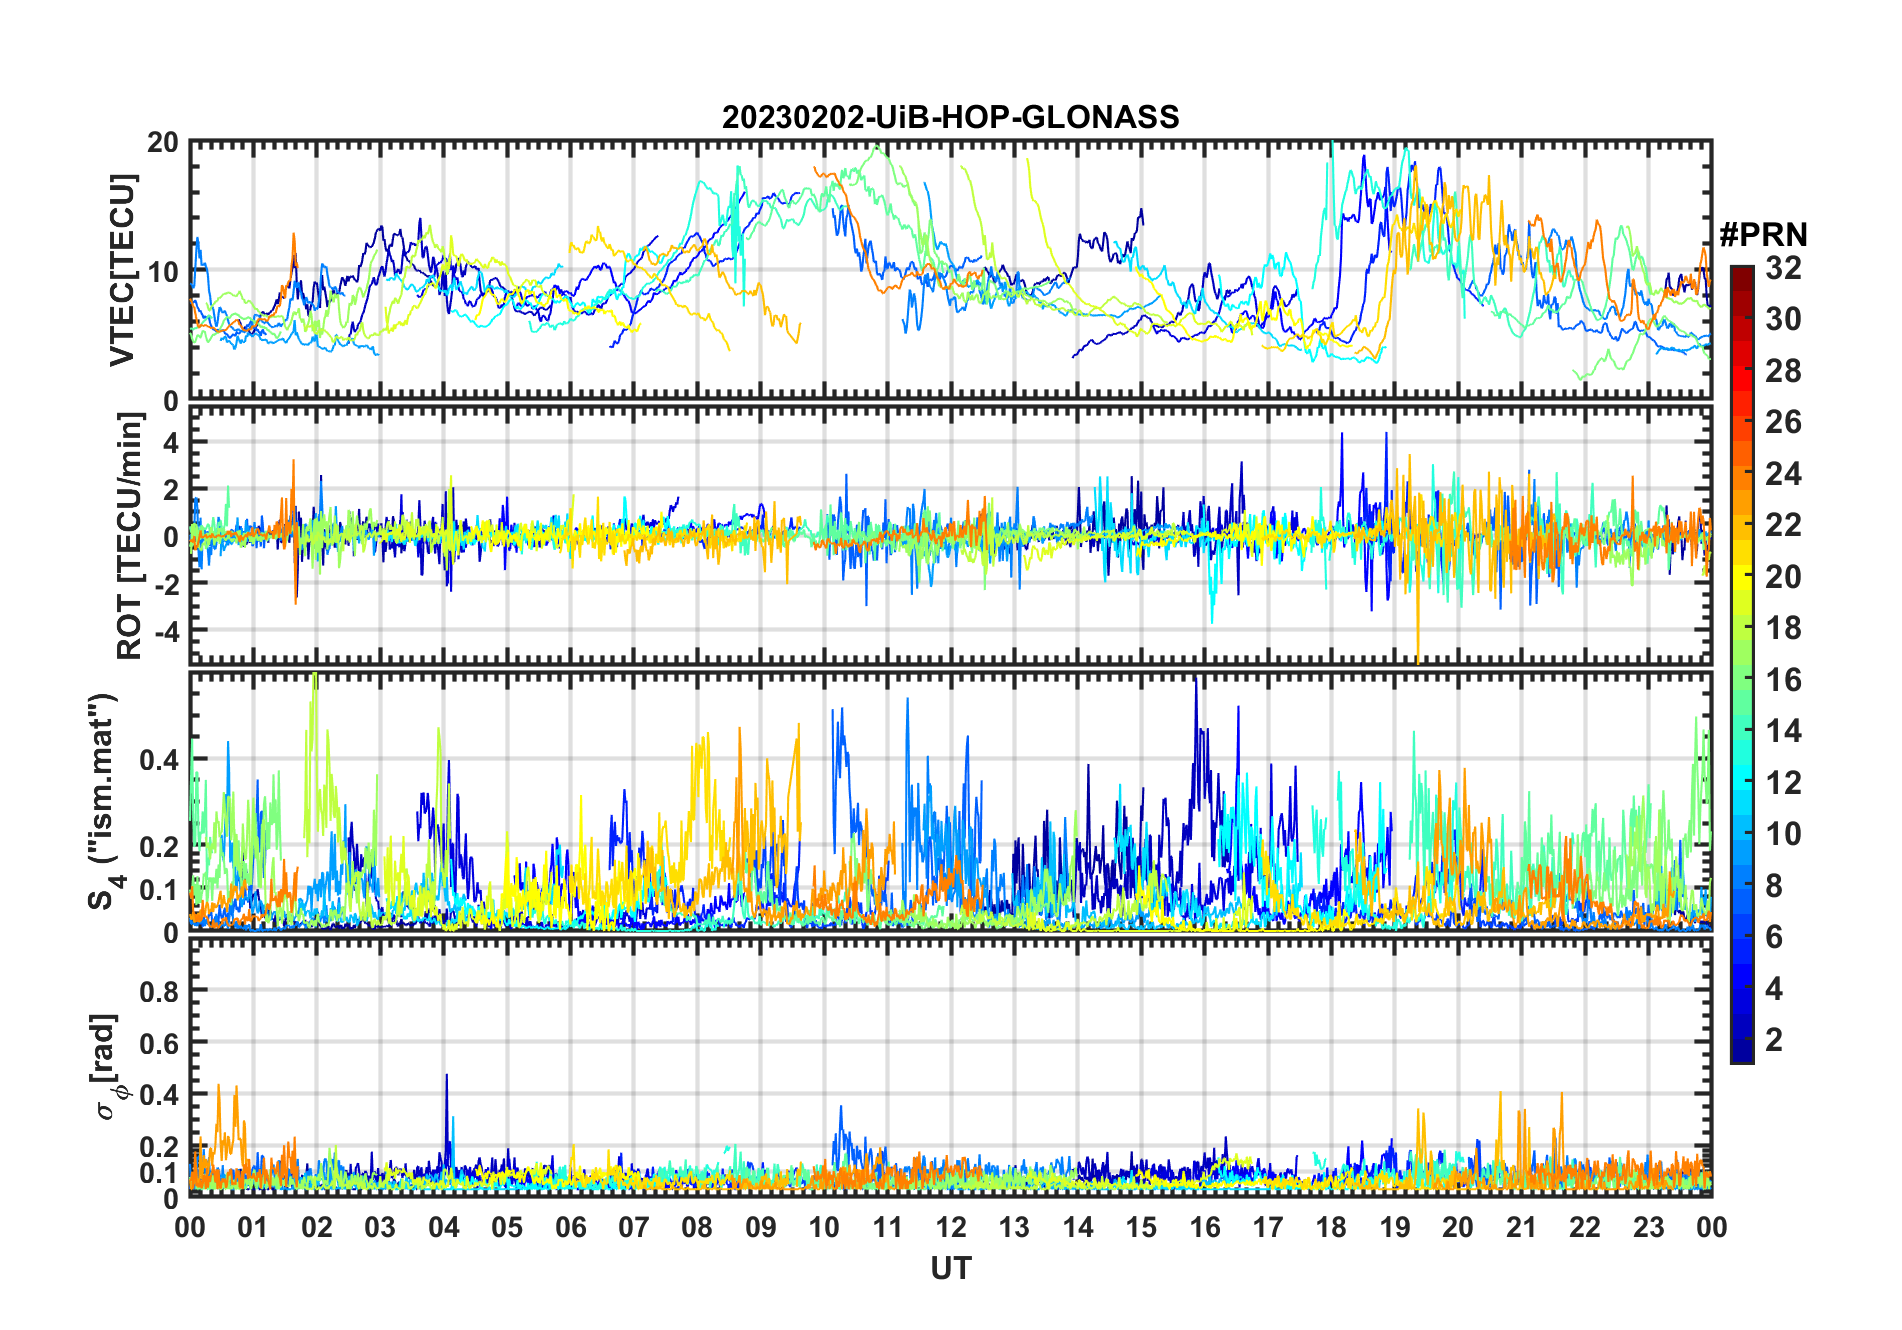Click the -4 tick on ROT axis
The height and width of the screenshot is (1330, 1902).
coord(166,631)
